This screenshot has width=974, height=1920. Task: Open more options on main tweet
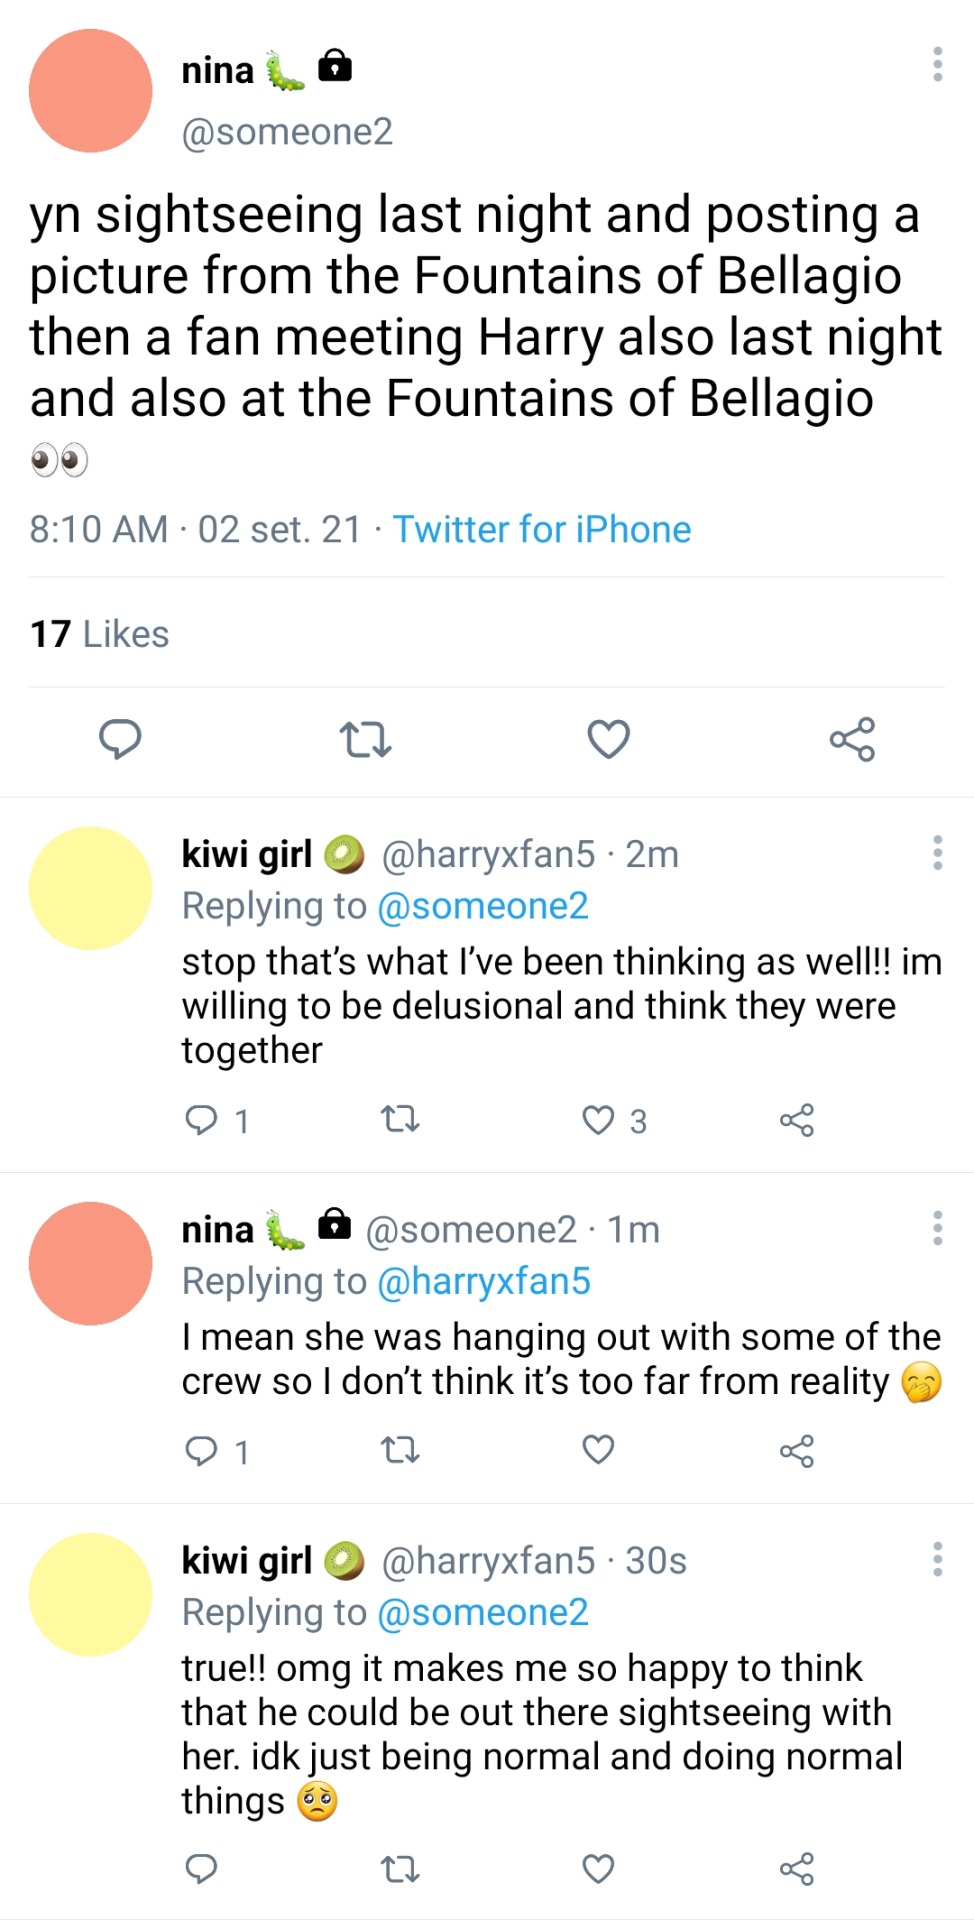[x=937, y=64]
